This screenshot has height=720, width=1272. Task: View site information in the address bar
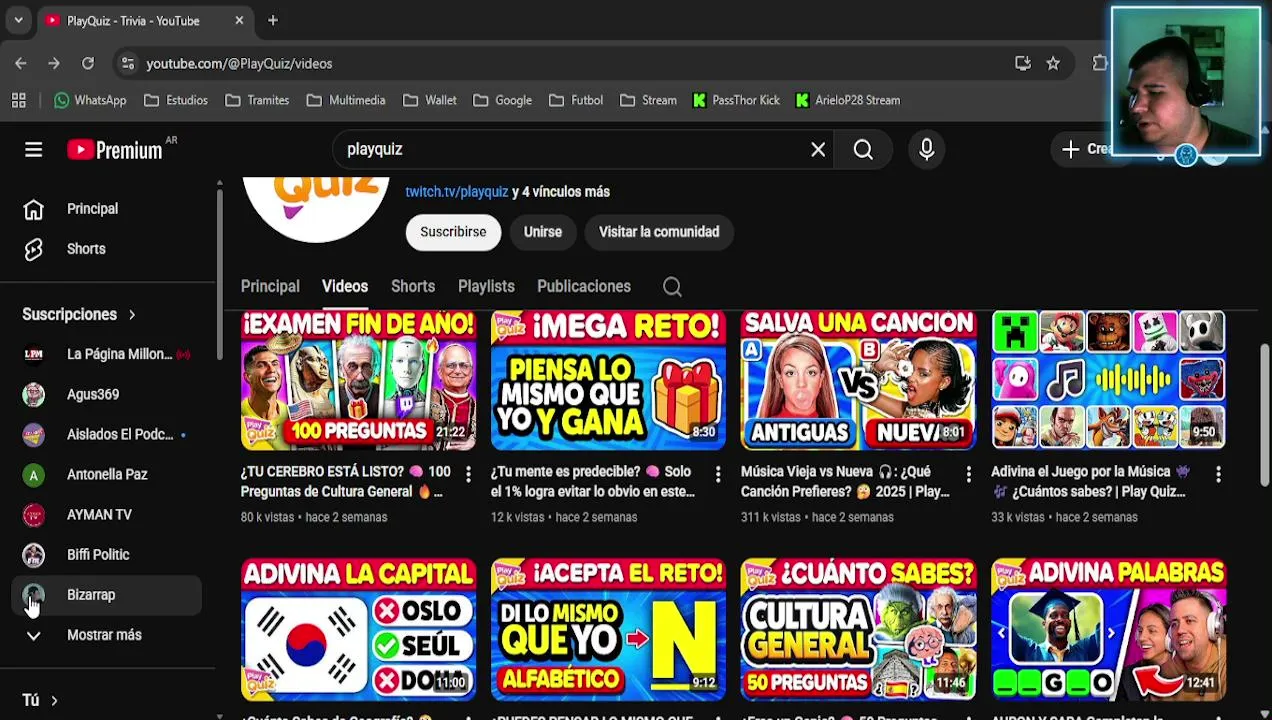point(127,63)
